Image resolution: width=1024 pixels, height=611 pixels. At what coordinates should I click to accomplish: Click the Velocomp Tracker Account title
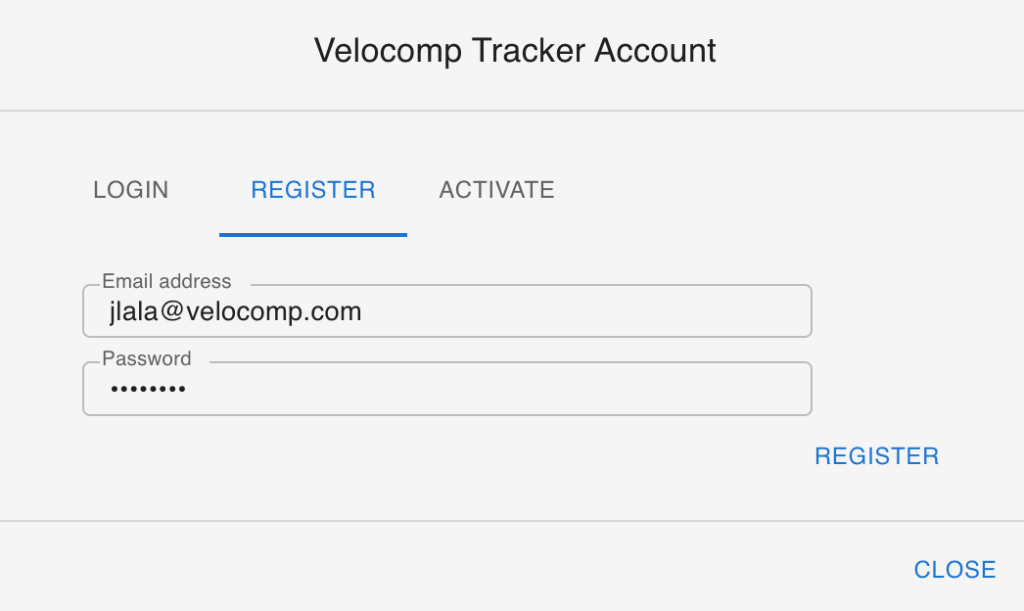pos(515,51)
